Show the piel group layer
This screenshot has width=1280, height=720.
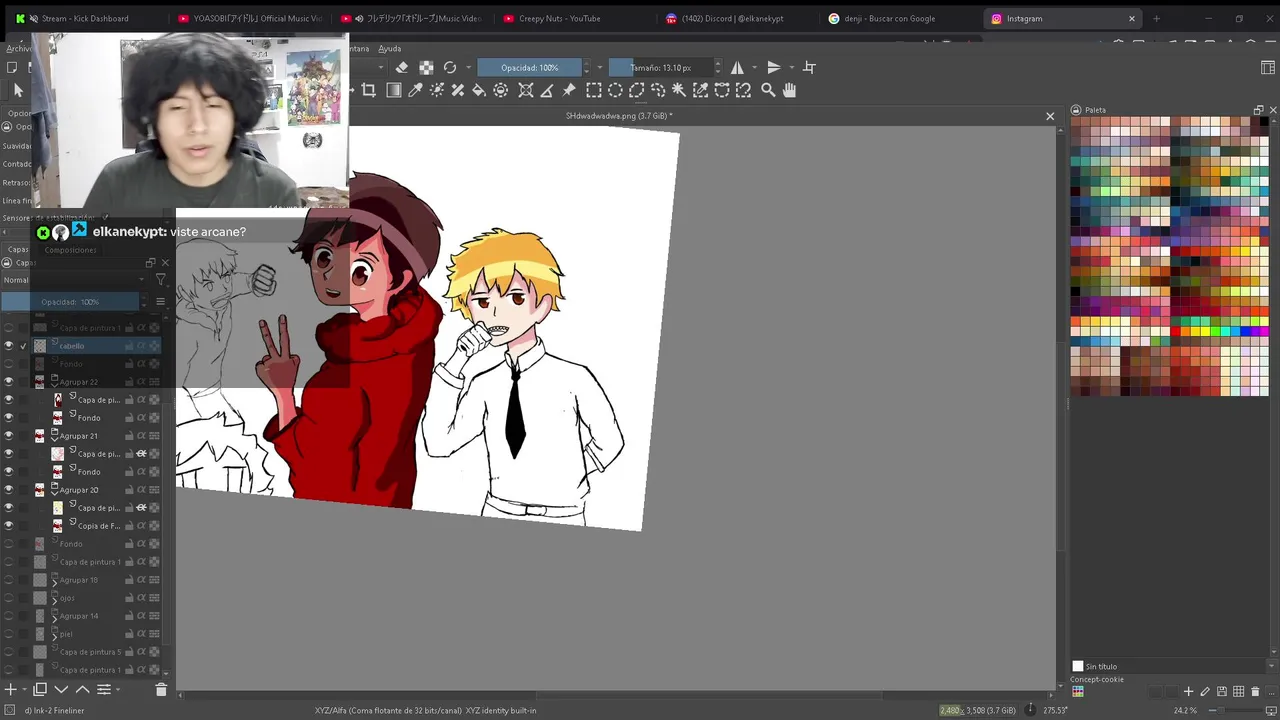coord(9,634)
